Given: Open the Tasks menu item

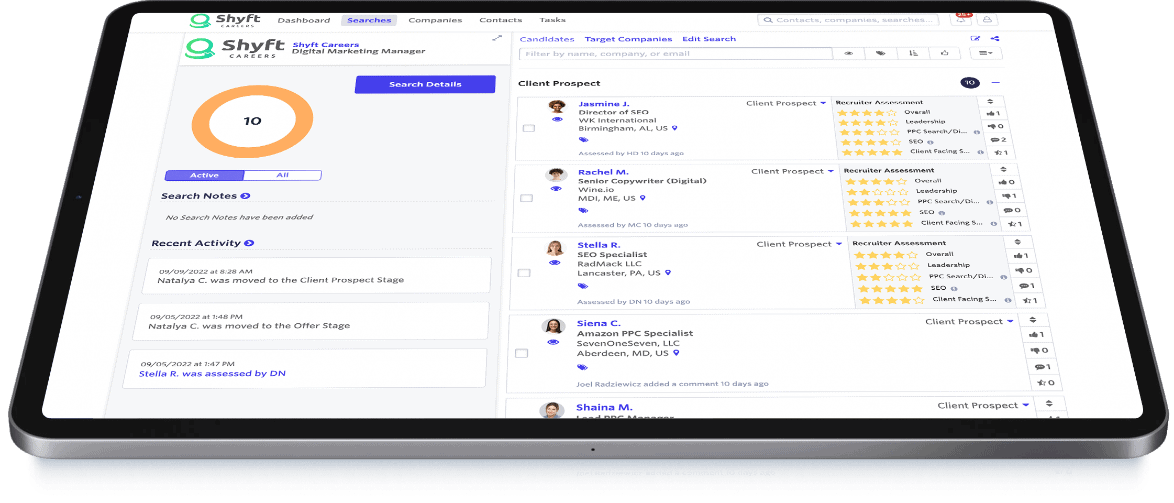Looking at the screenshot, I should coord(552,20).
